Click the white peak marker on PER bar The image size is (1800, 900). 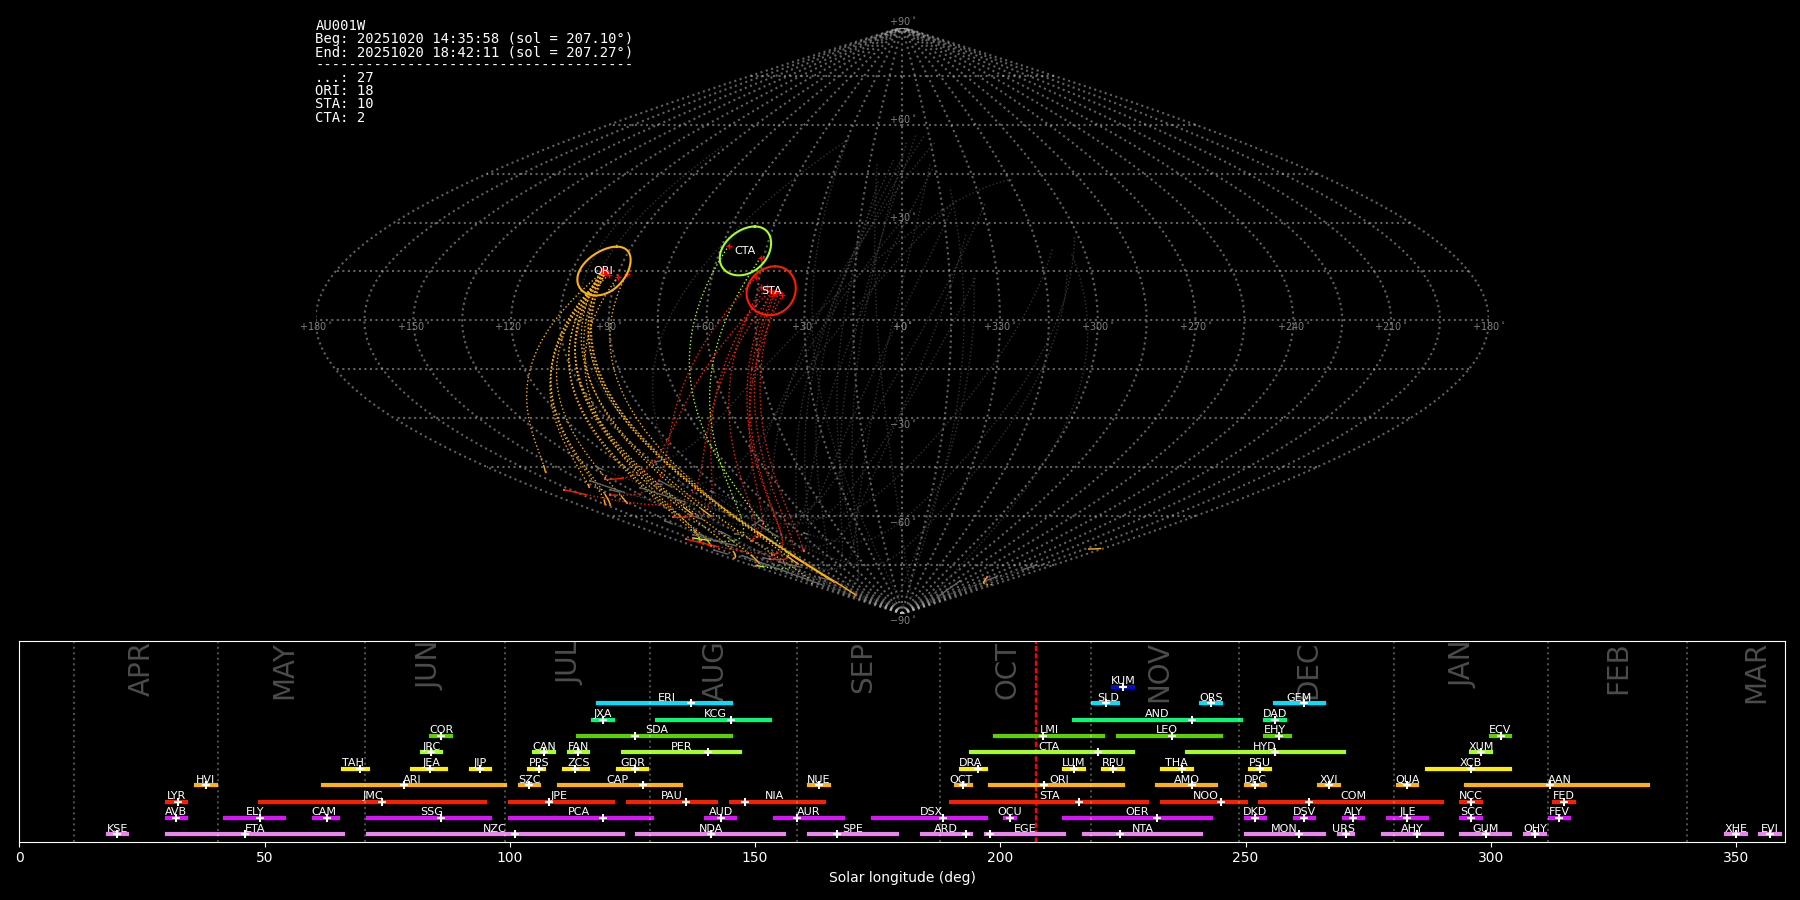tap(708, 752)
